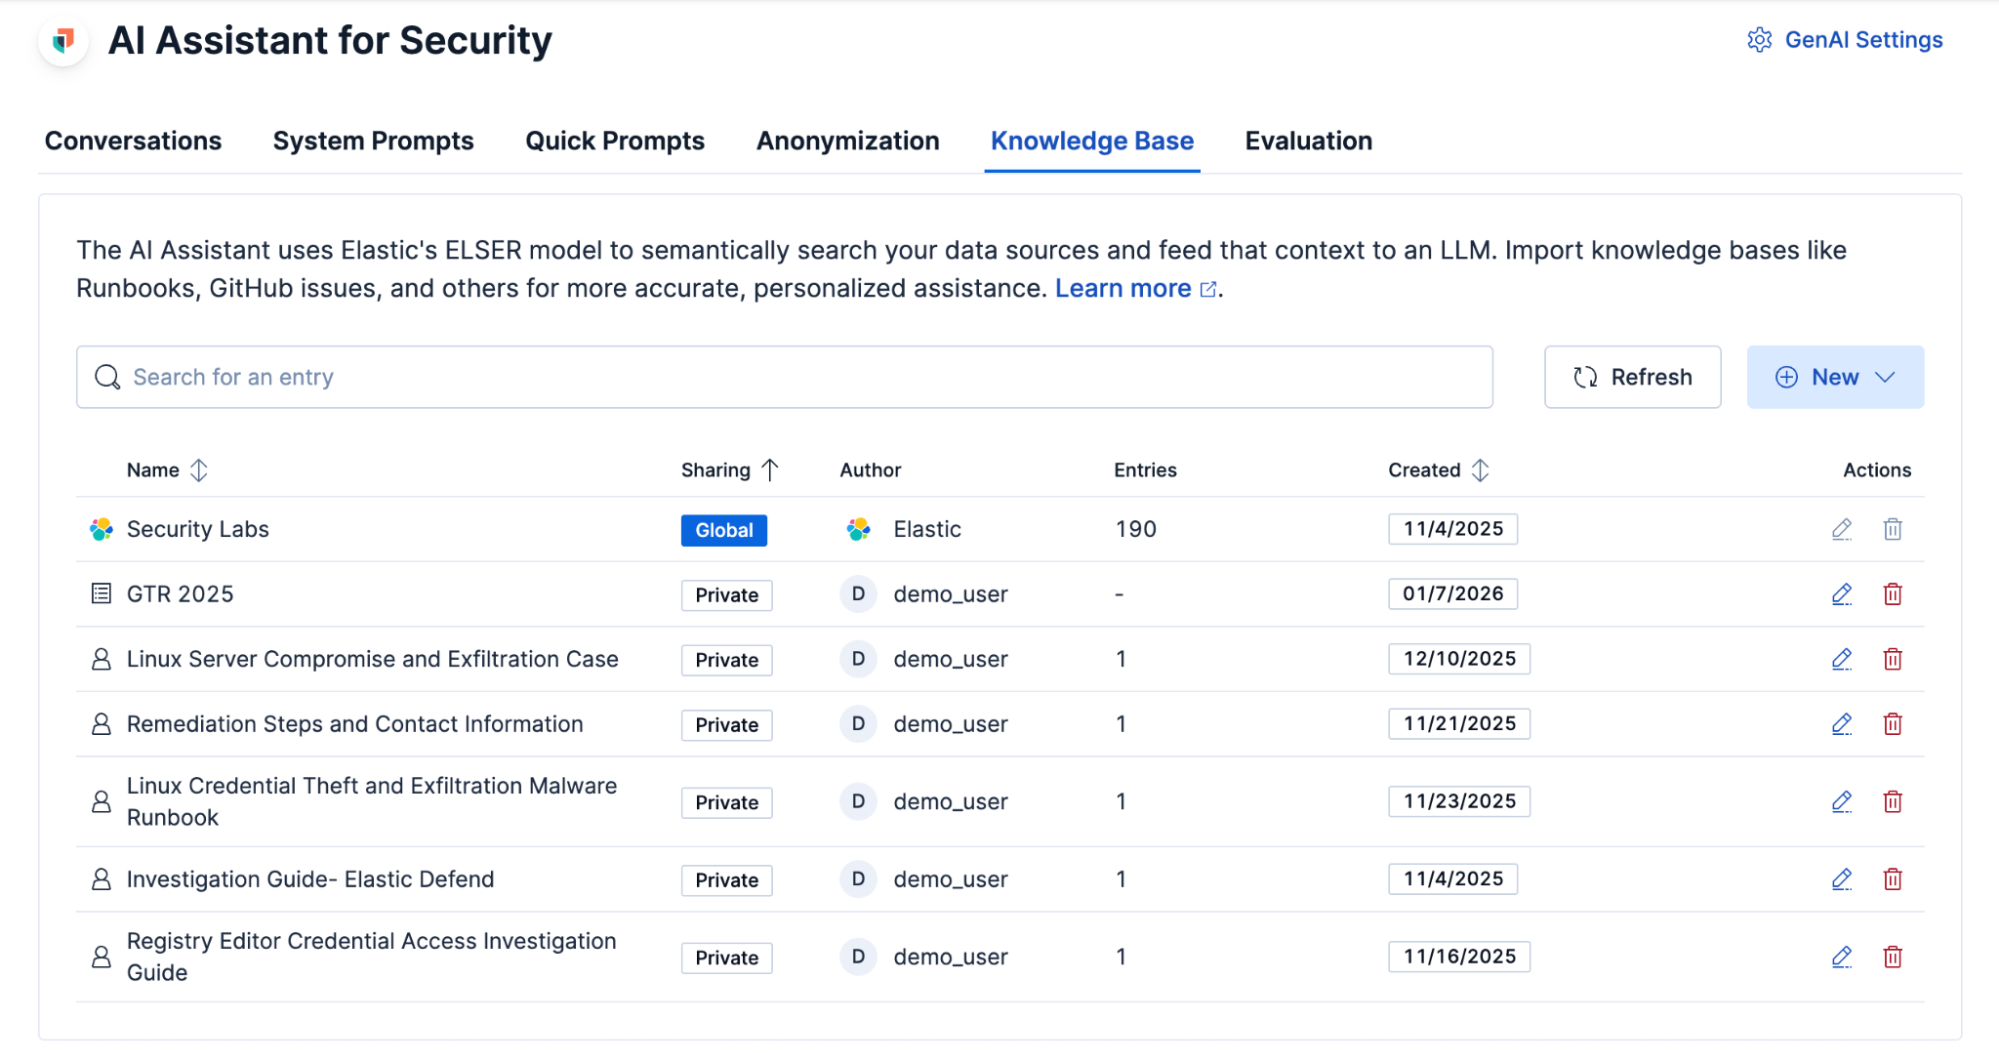The image size is (1999, 1053).
Task: Edit Investigation Guide- Elastic Defend entry
Action: (1841, 879)
